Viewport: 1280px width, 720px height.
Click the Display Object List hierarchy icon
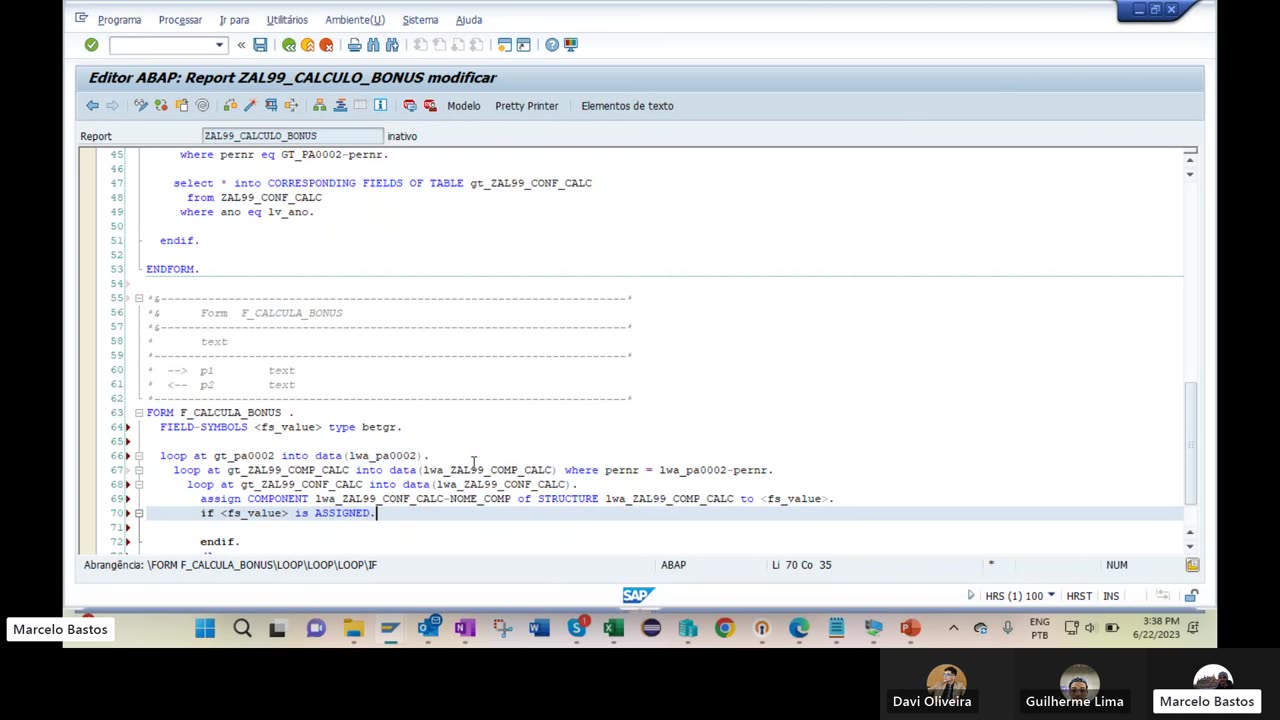320,106
